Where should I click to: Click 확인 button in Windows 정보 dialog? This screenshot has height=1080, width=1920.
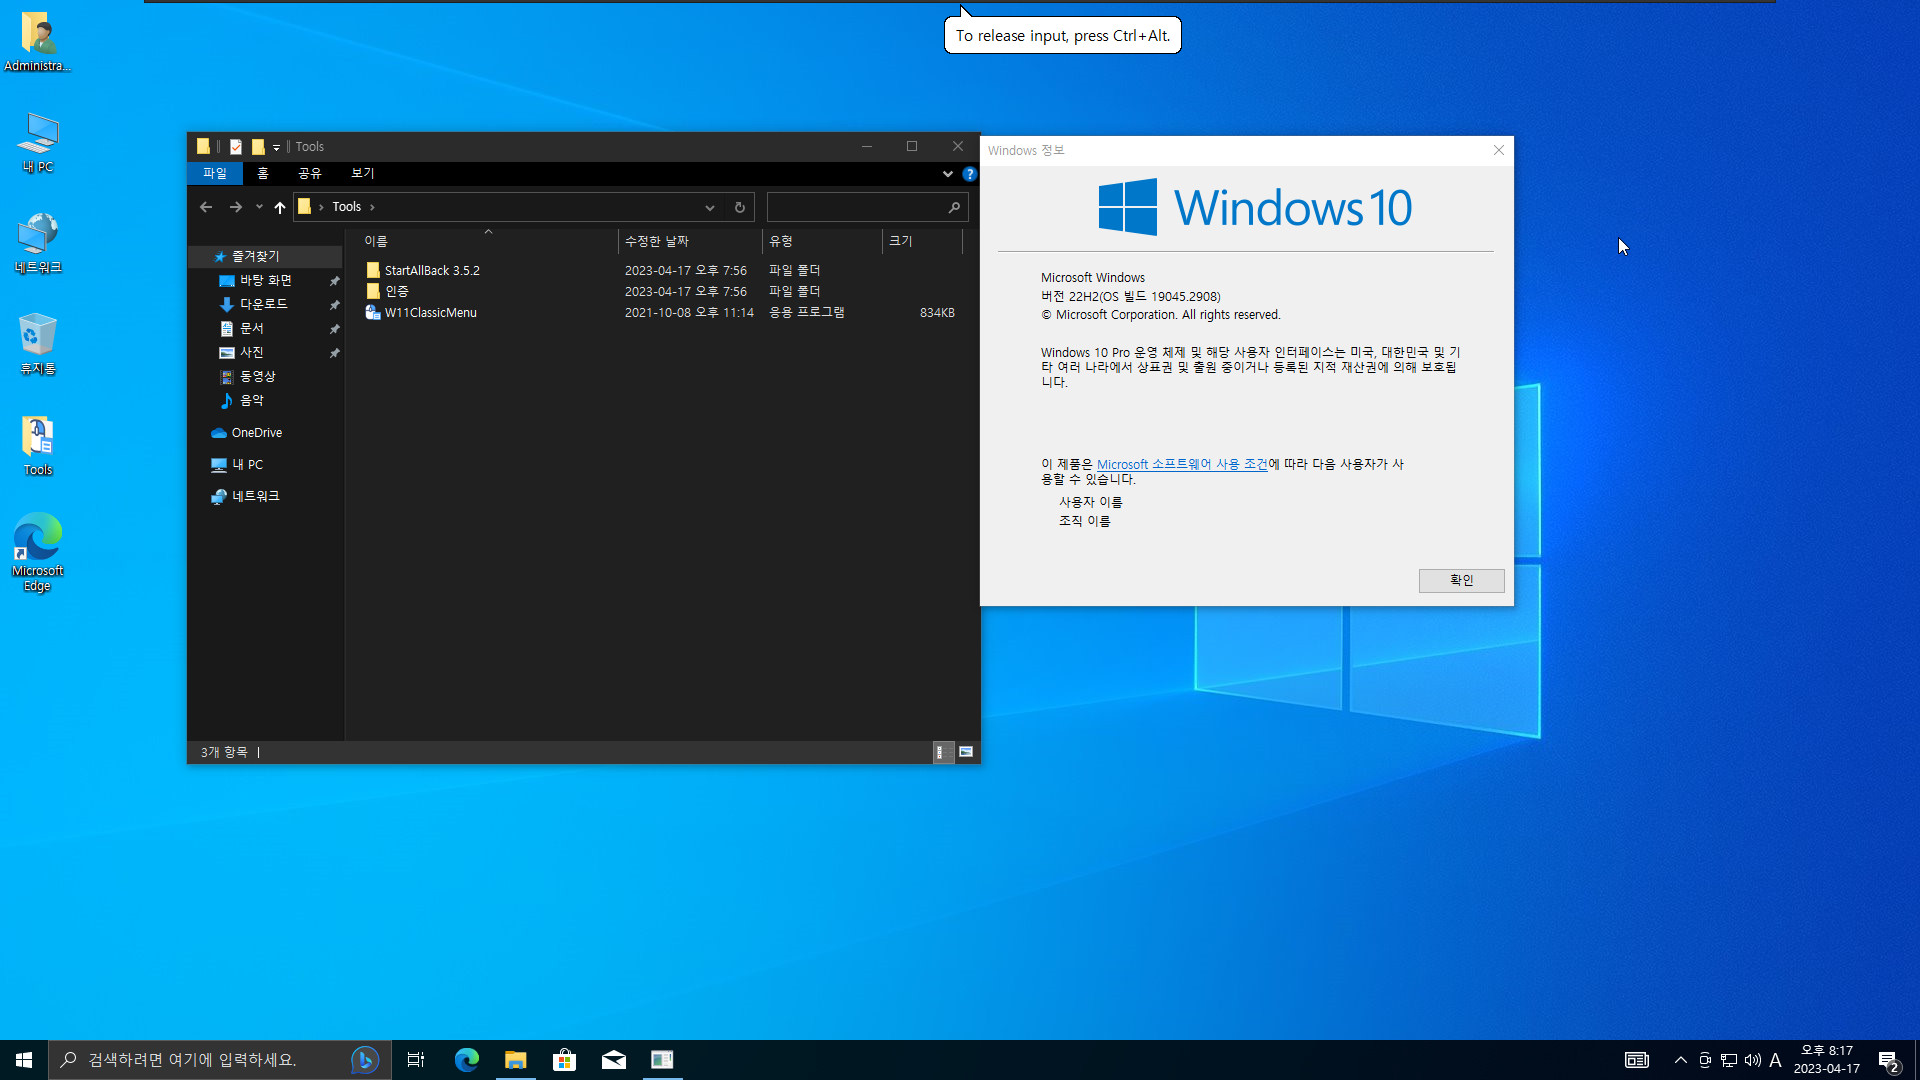pos(1461,581)
